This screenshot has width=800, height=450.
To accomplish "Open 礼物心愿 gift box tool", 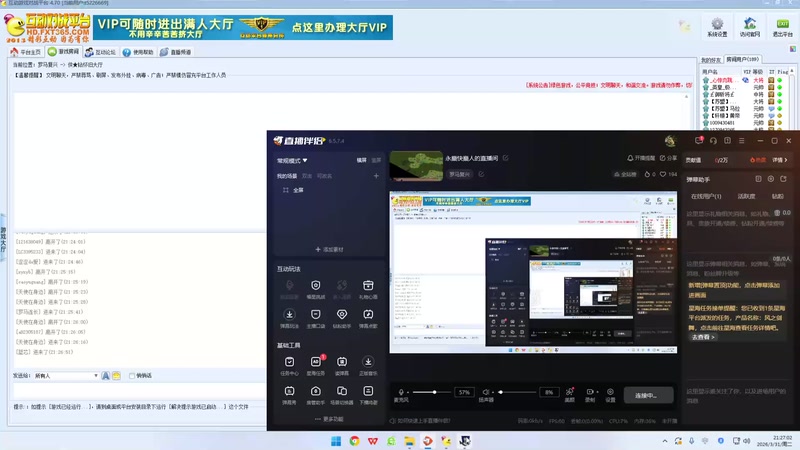I will coord(368,285).
